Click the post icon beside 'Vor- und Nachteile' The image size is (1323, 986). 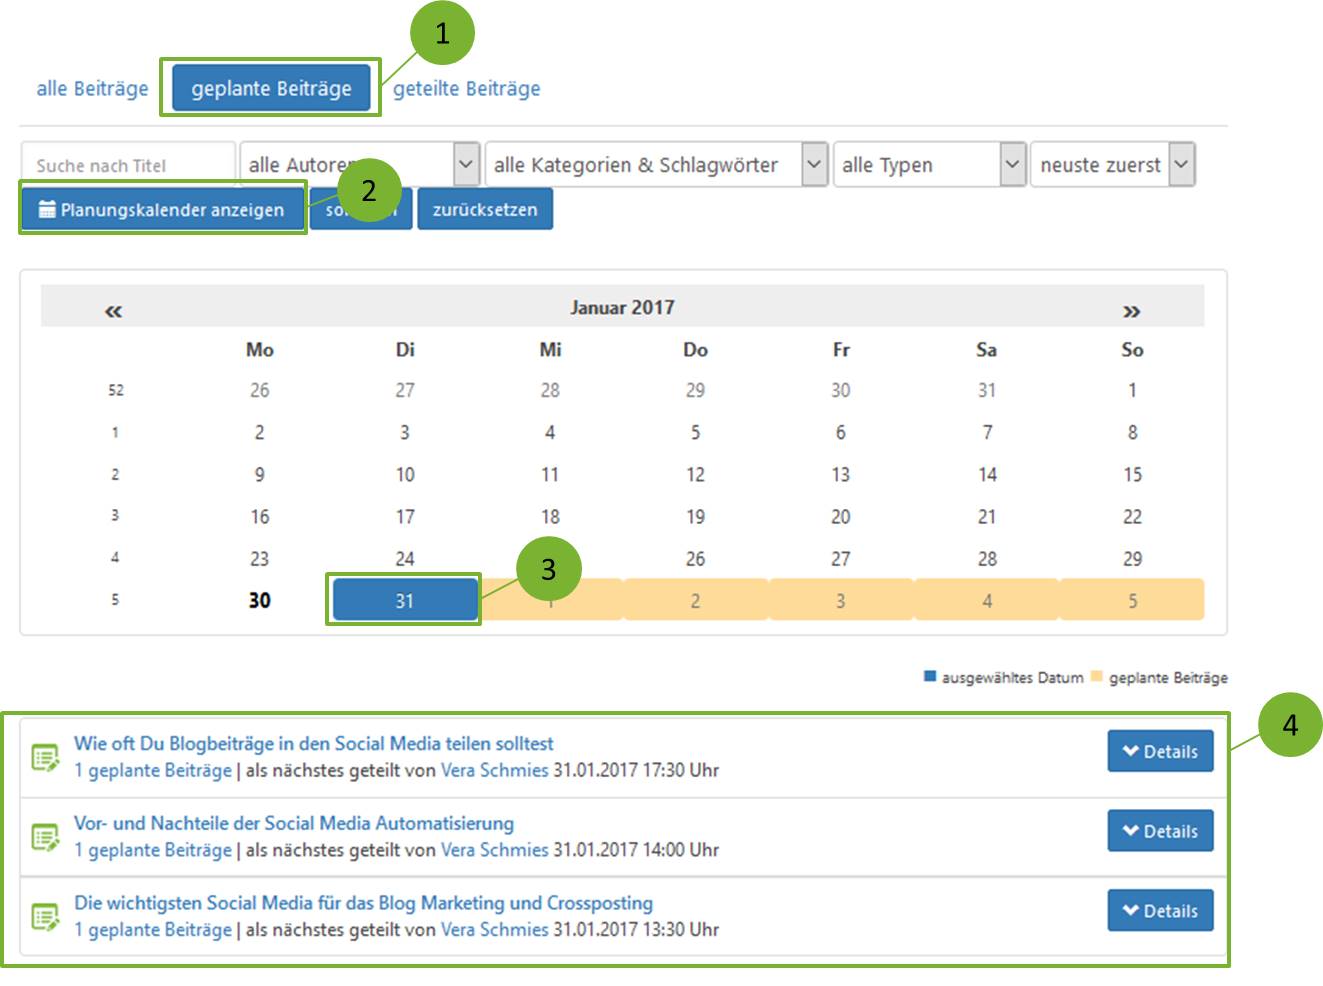[x=45, y=837]
